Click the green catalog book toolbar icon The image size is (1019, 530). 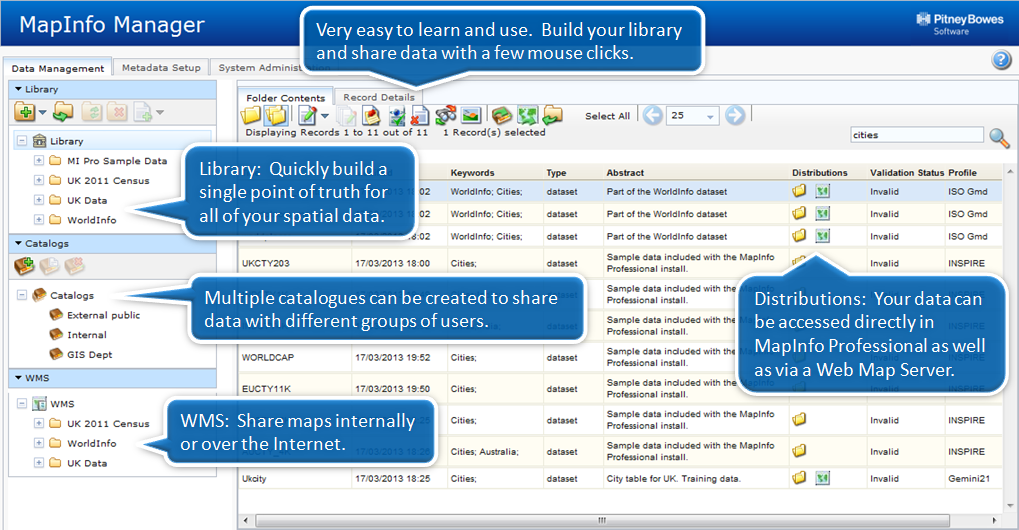(x=502, y=116)
